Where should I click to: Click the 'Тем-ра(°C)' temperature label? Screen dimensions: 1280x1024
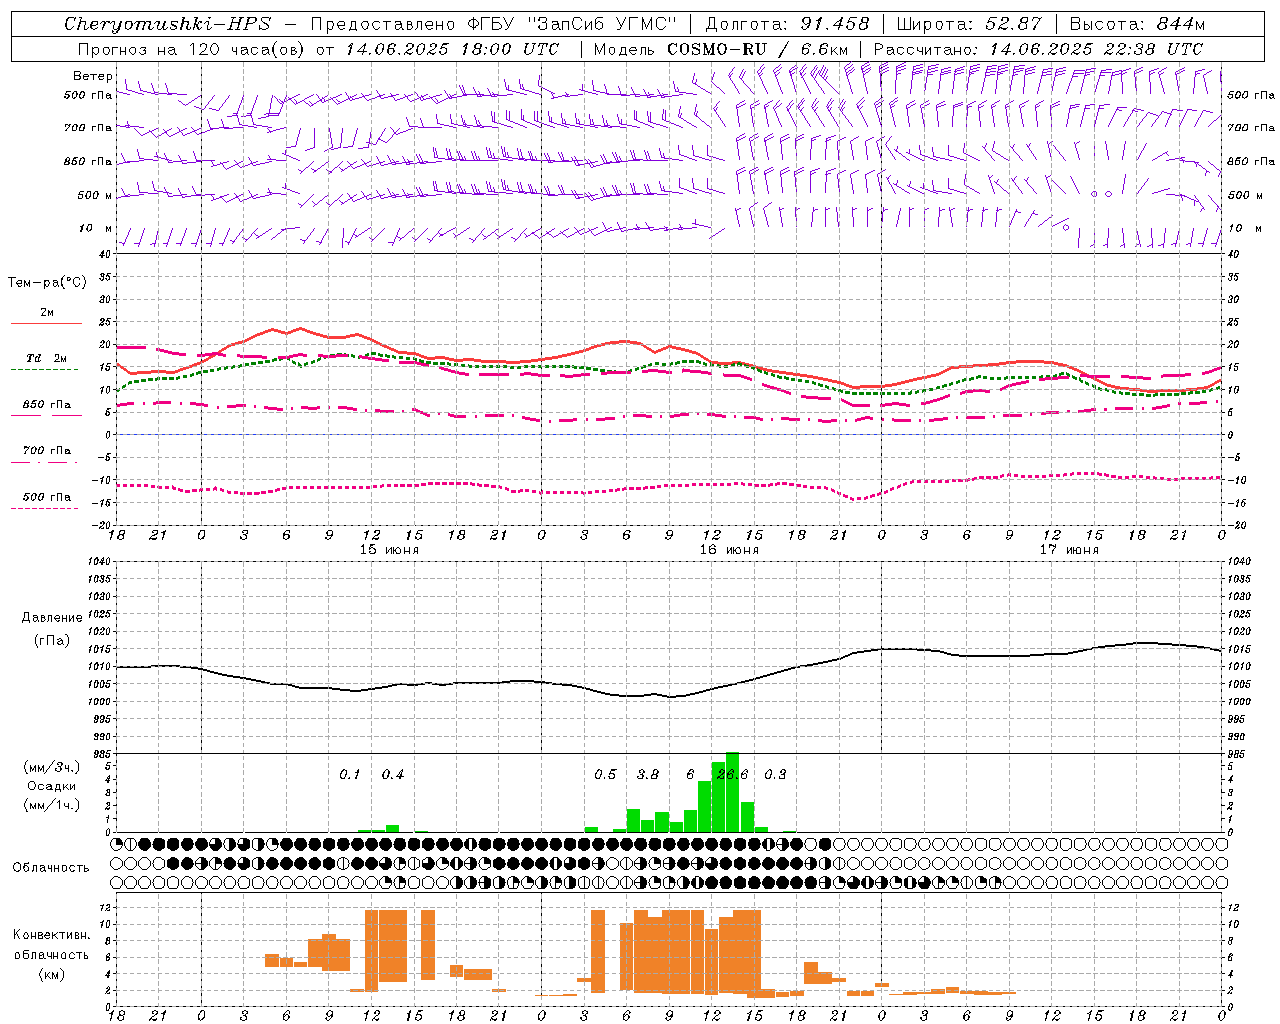(47, 283)
